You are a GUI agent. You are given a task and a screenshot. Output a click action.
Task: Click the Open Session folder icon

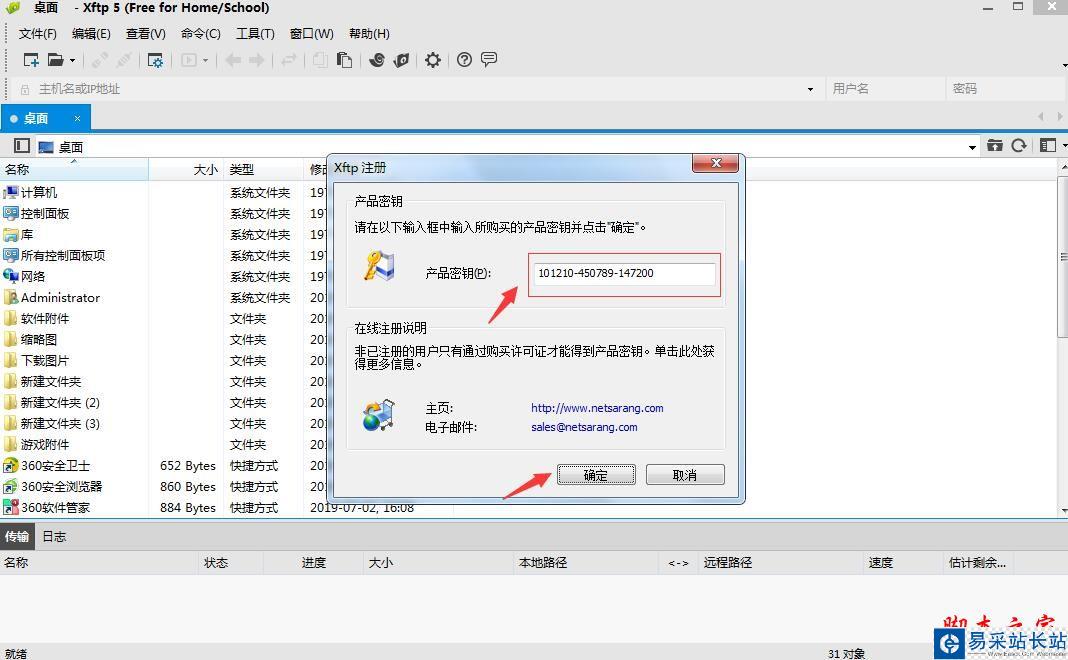pyautogui.click(x=55, y=60)
